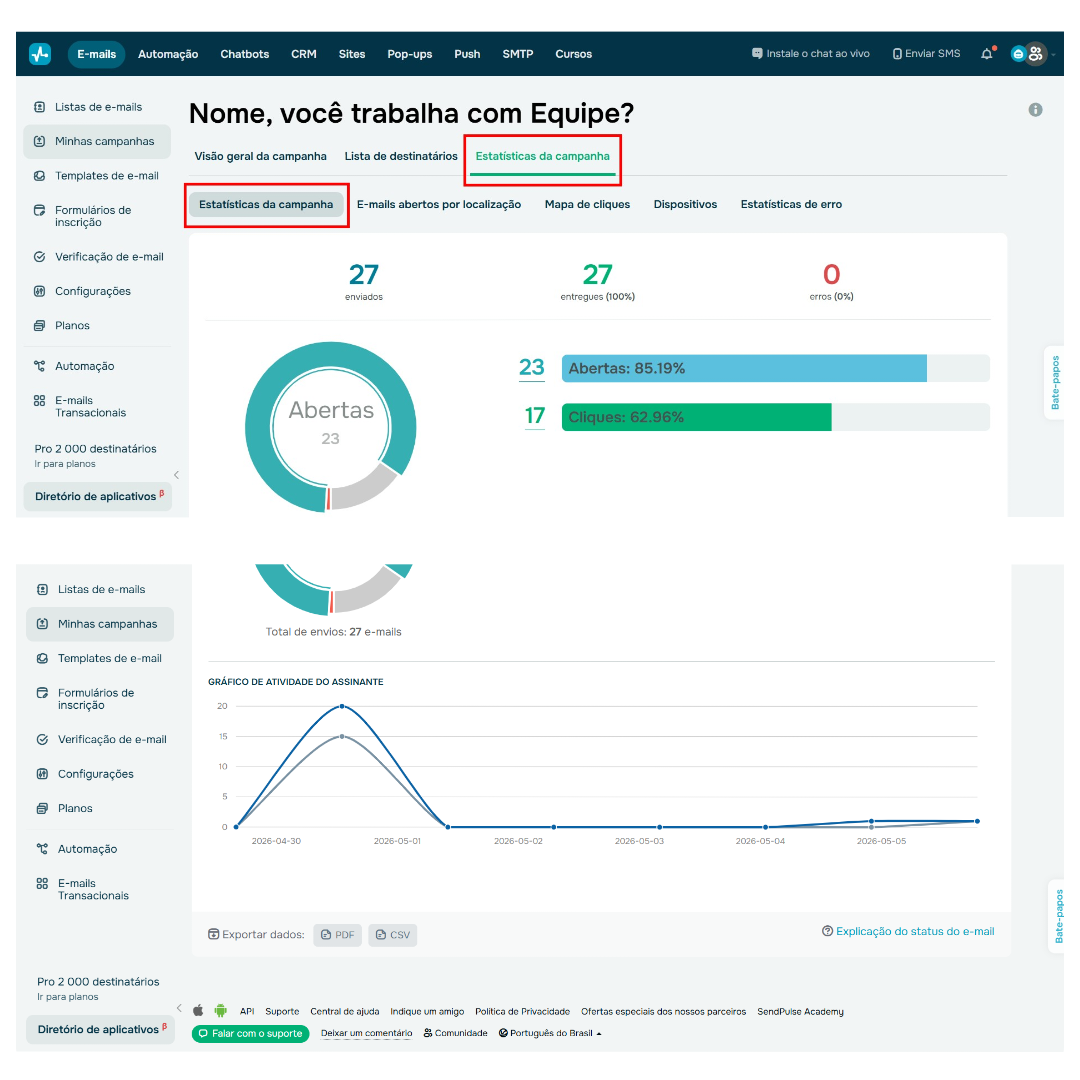Click the Enviar SMS link

[x=926, y=54]
